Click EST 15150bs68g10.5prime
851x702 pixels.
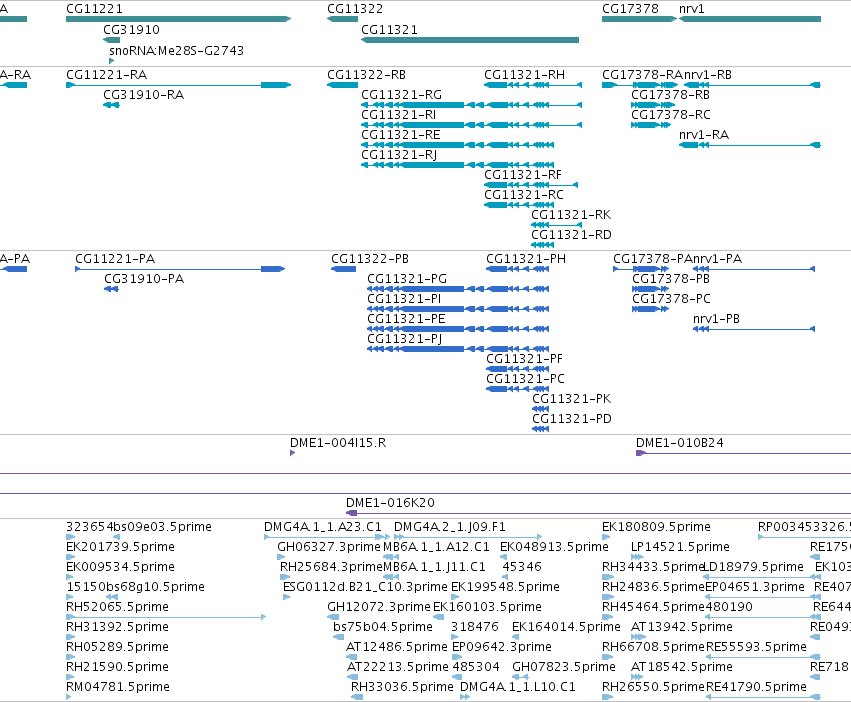[135, 587]
